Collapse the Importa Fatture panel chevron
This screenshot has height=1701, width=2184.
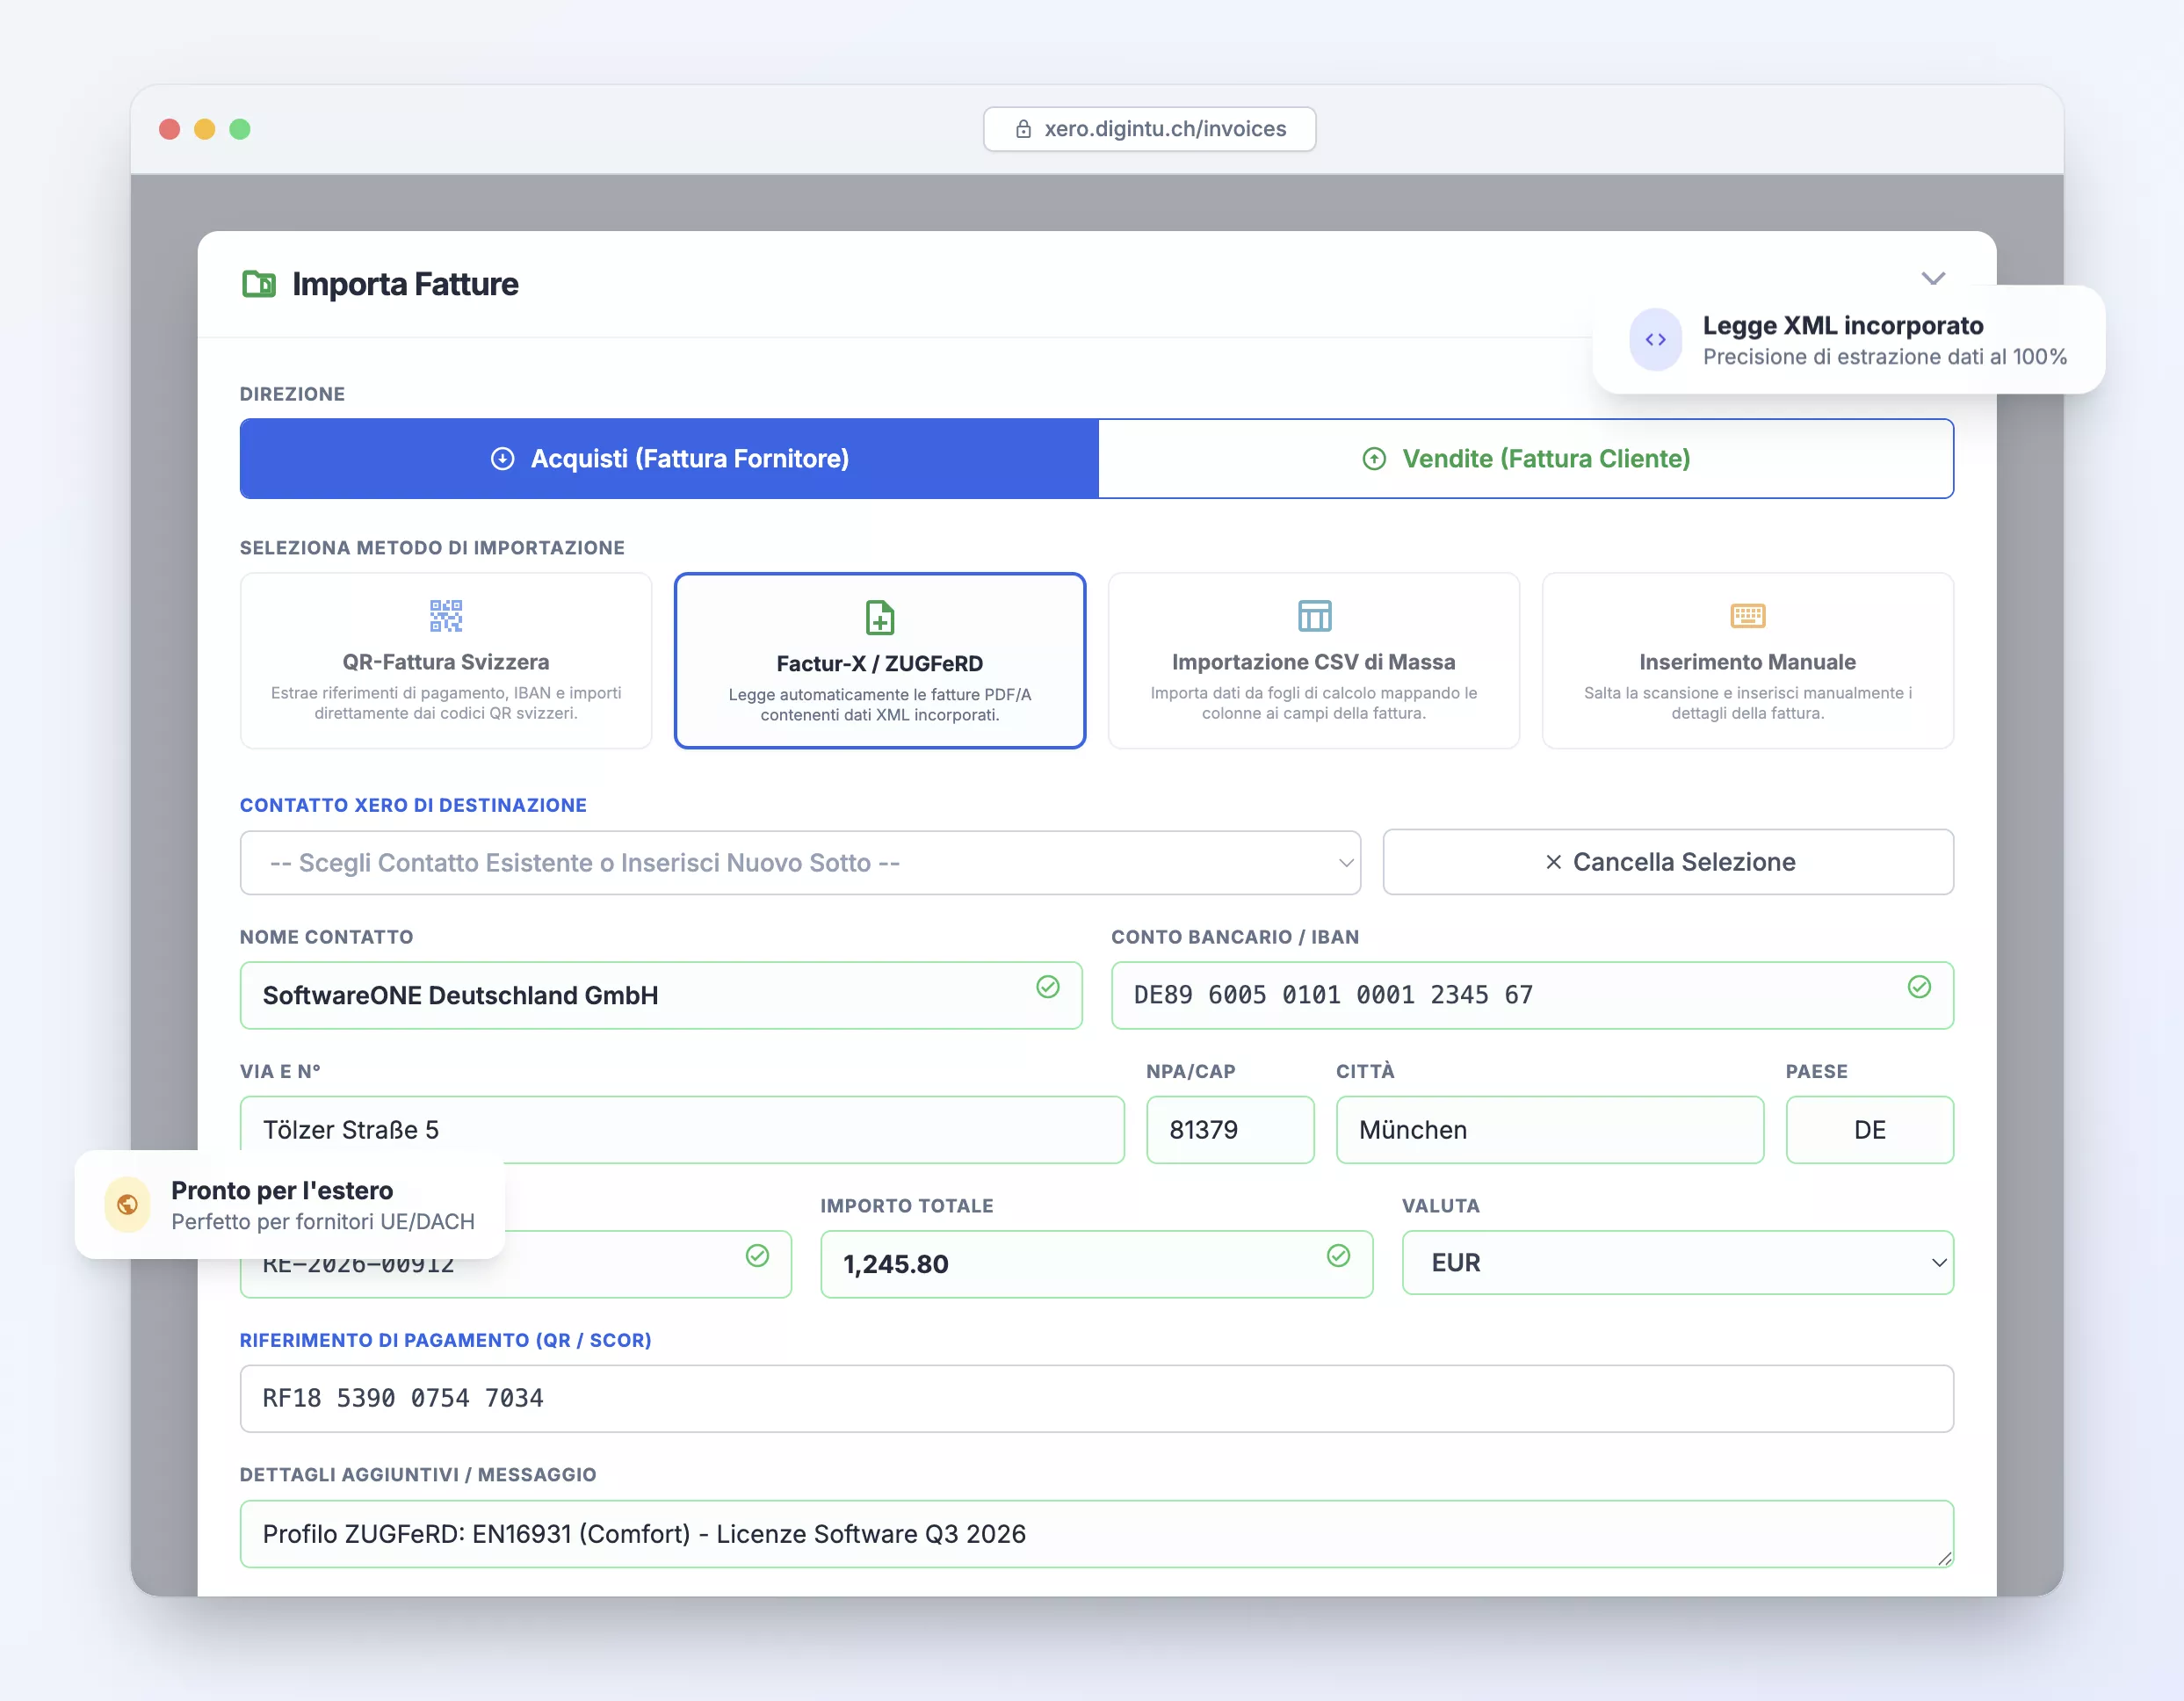1933,278
